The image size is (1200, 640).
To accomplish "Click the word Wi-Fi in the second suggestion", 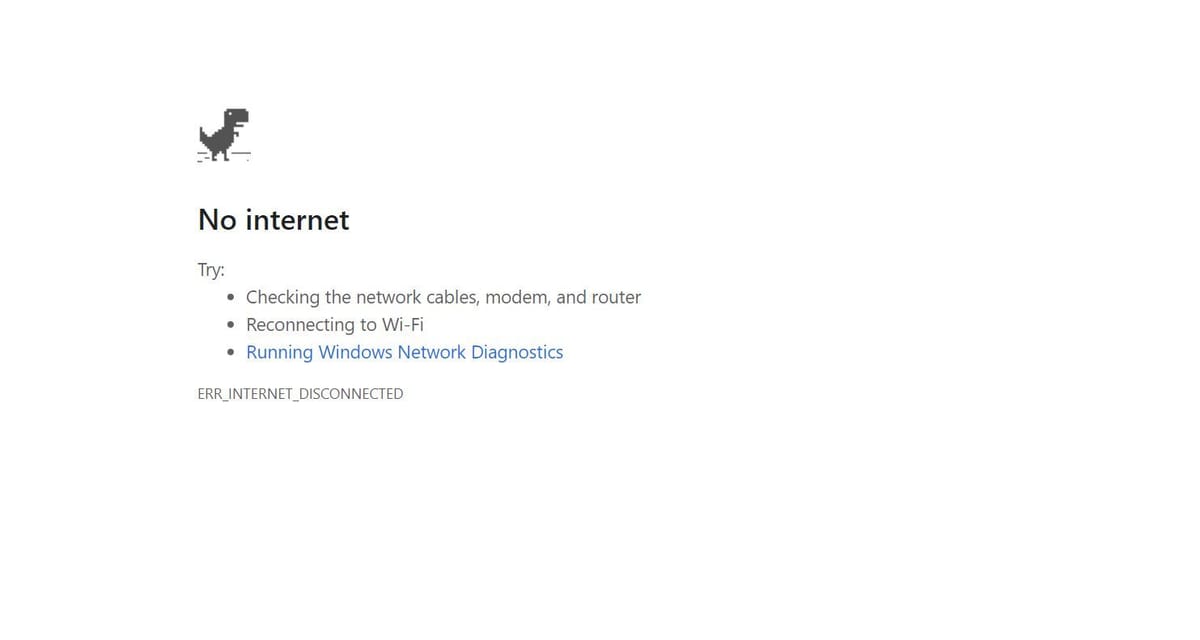I will click(403, 324).
